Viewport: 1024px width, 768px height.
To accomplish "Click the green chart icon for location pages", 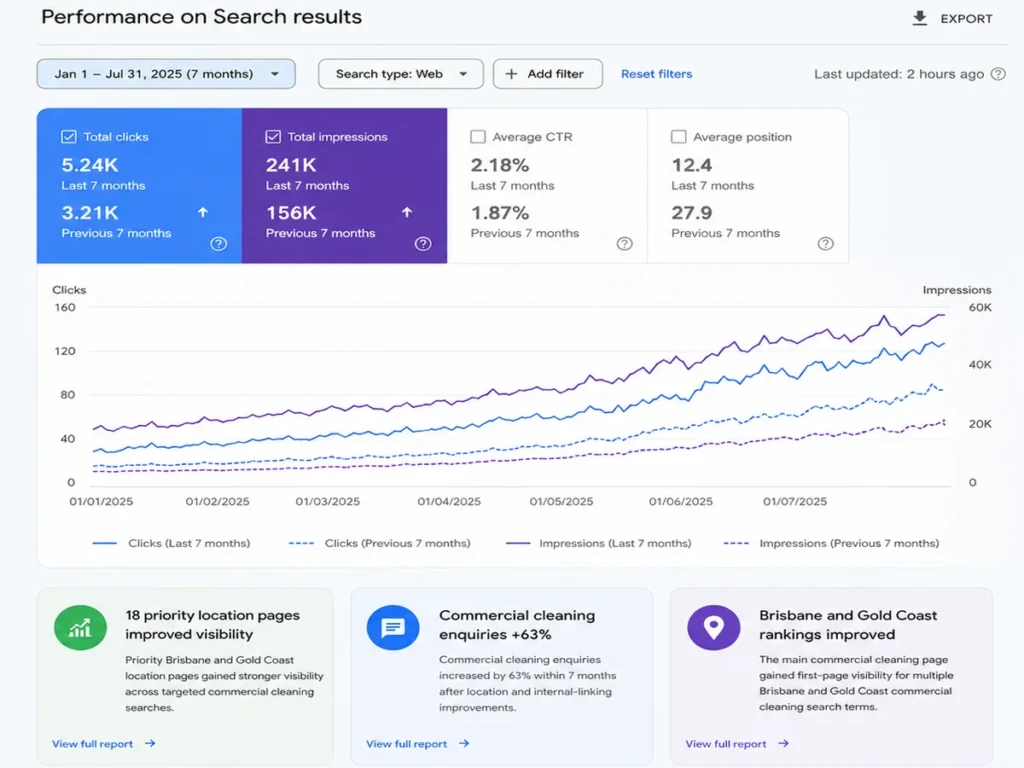I will pos(80,628).
